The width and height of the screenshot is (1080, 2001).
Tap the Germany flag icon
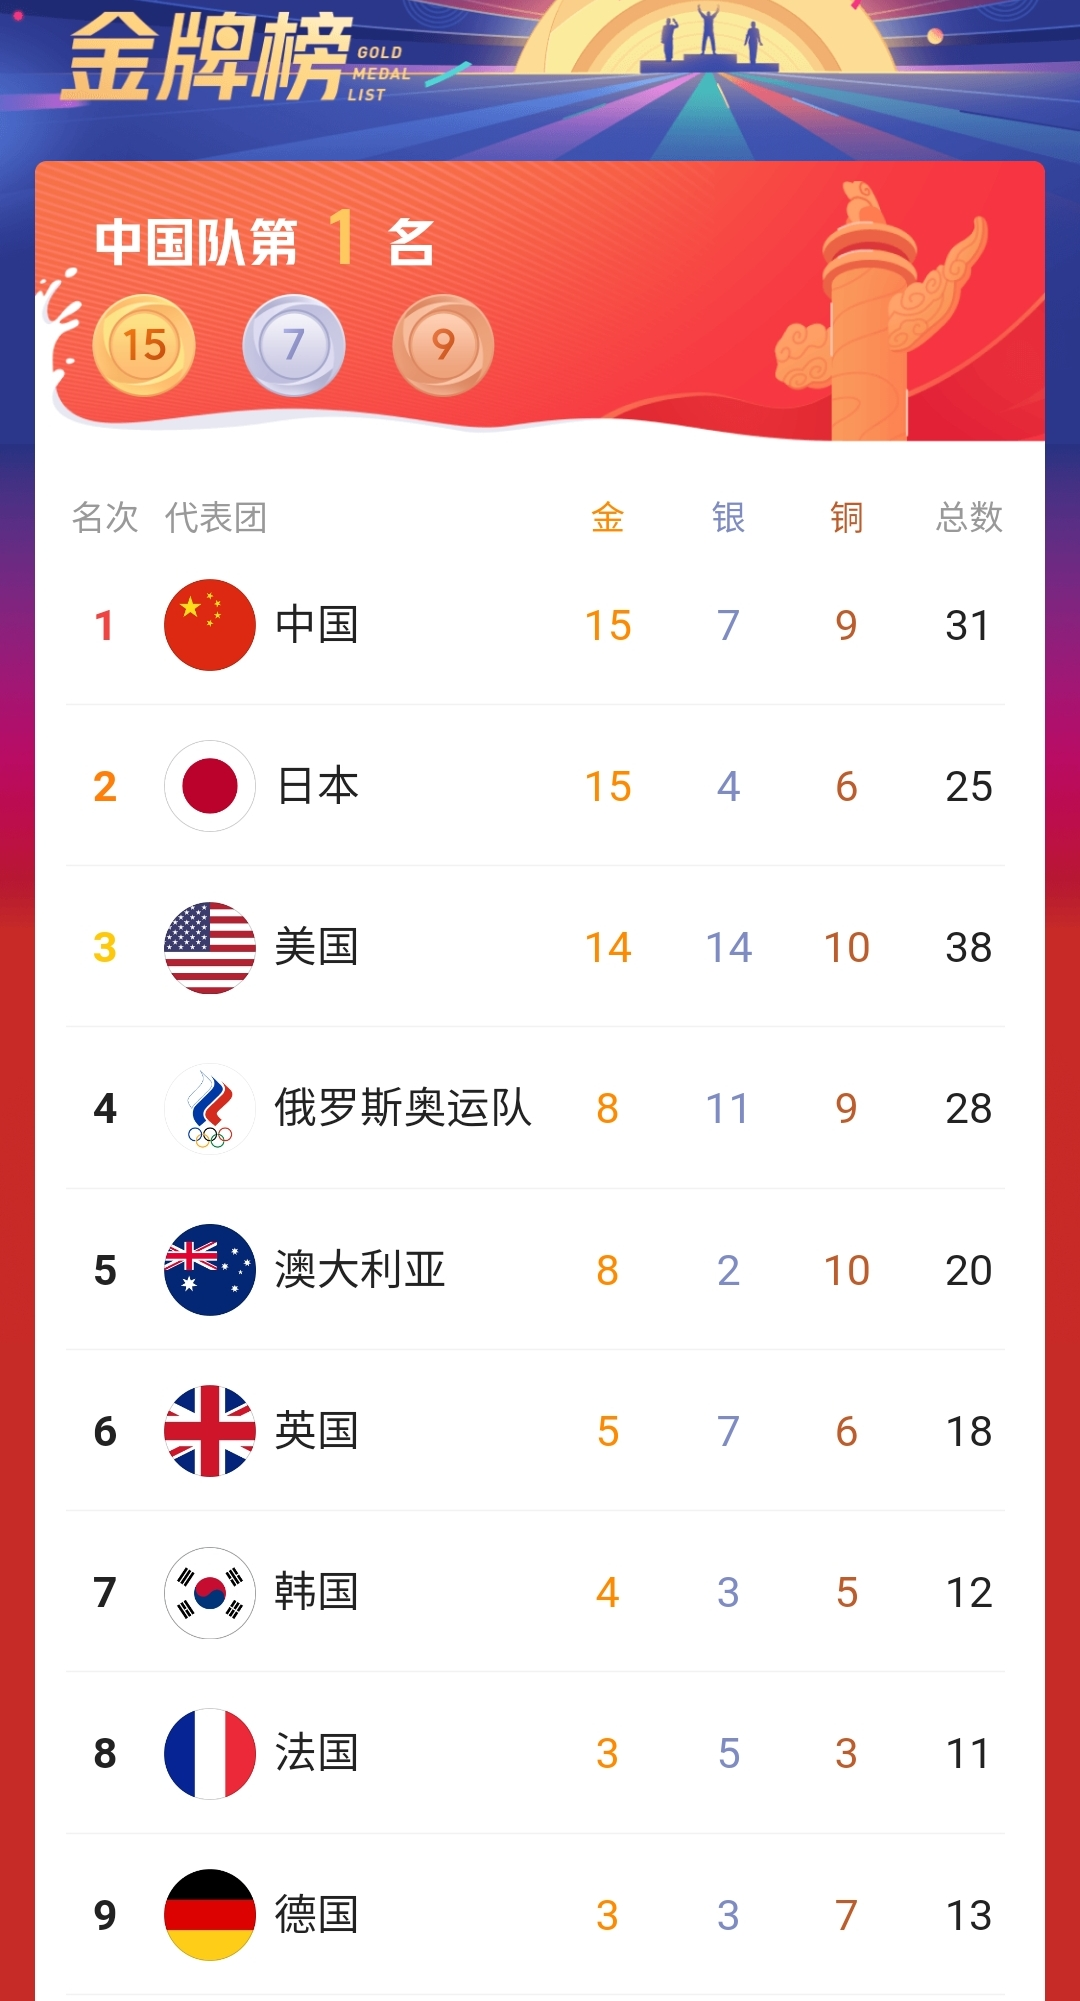click(210, 1914)
